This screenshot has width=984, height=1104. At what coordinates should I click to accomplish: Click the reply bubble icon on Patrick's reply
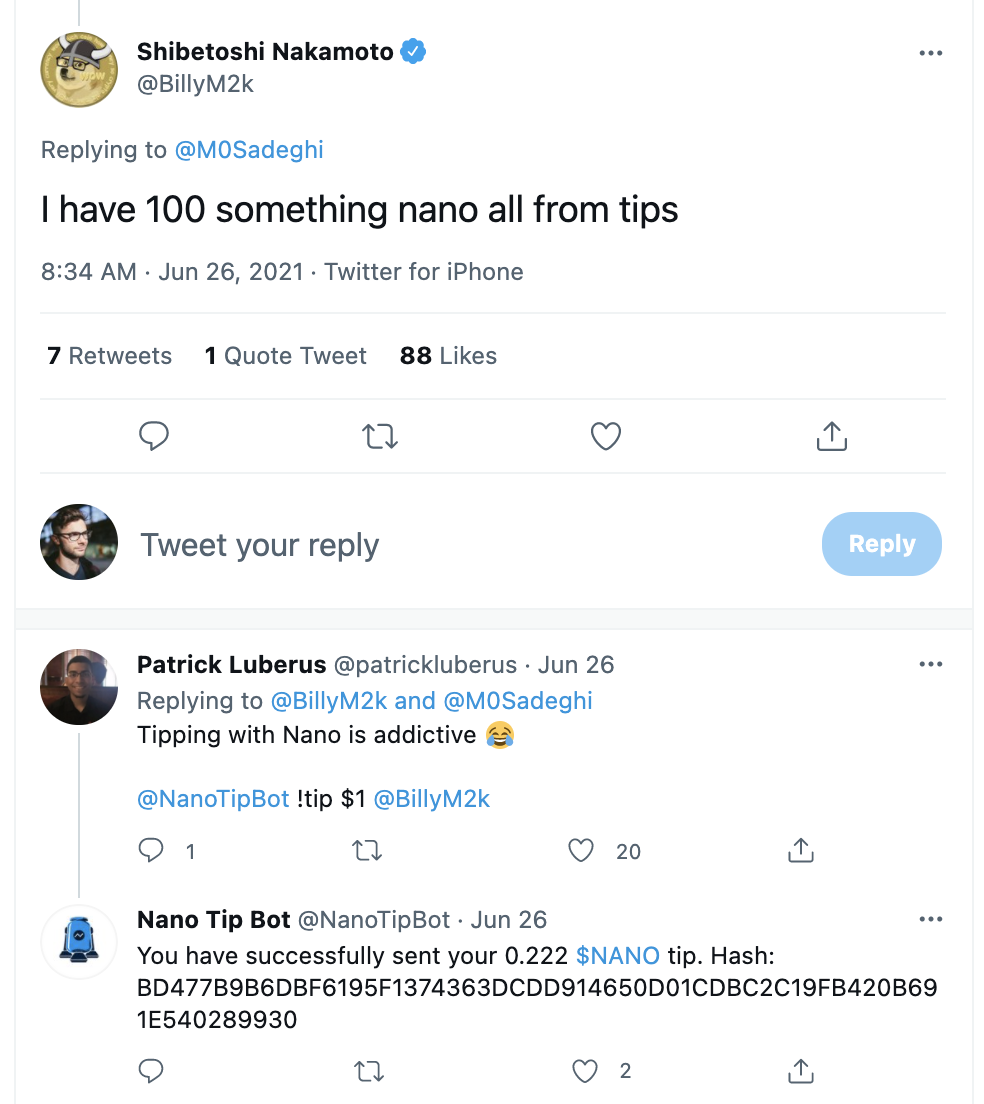click(x=151, y=850)
